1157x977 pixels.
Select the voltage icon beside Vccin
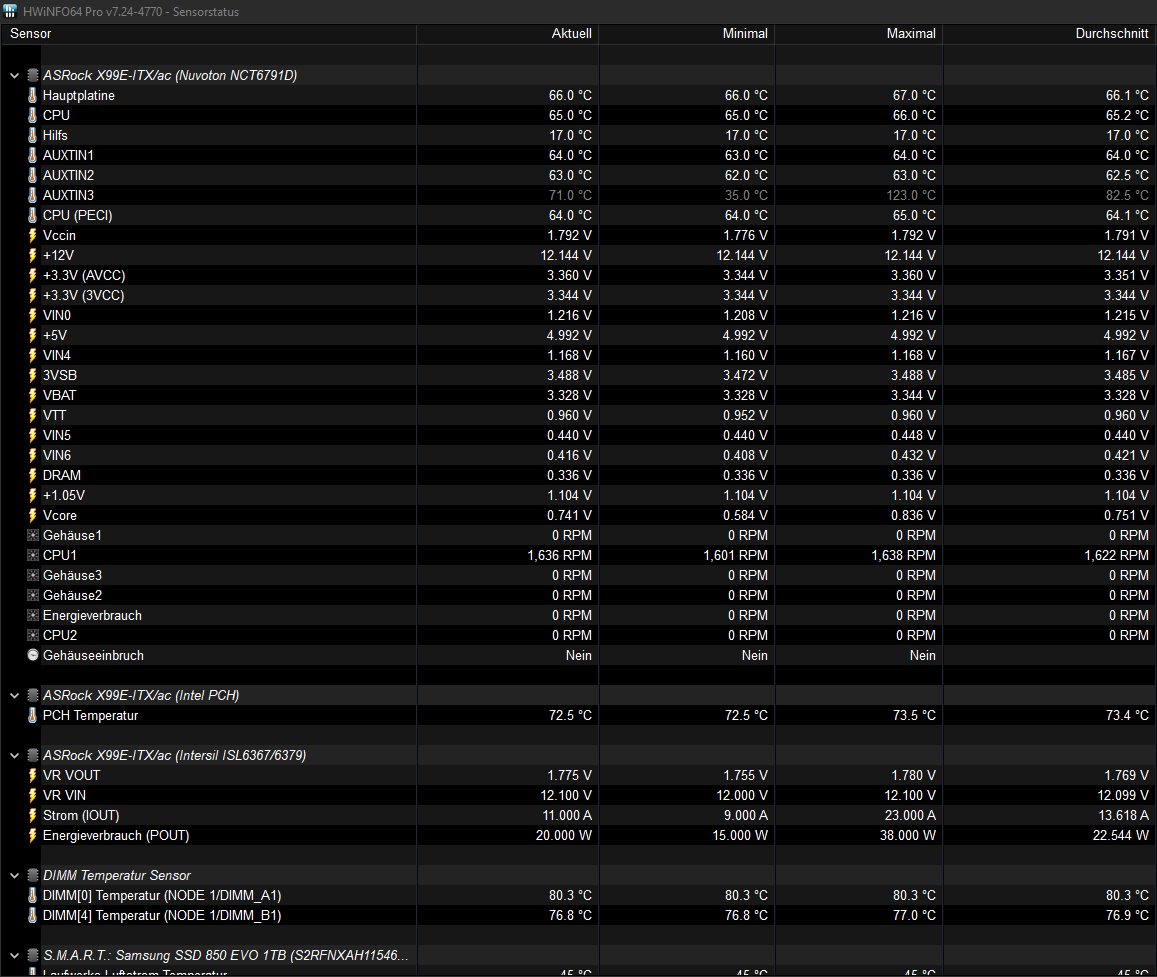(x=32, y=235)
